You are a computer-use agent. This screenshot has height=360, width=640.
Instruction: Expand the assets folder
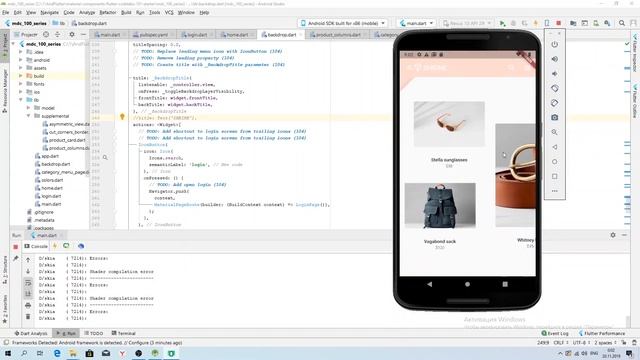click(x=21, y=68)
